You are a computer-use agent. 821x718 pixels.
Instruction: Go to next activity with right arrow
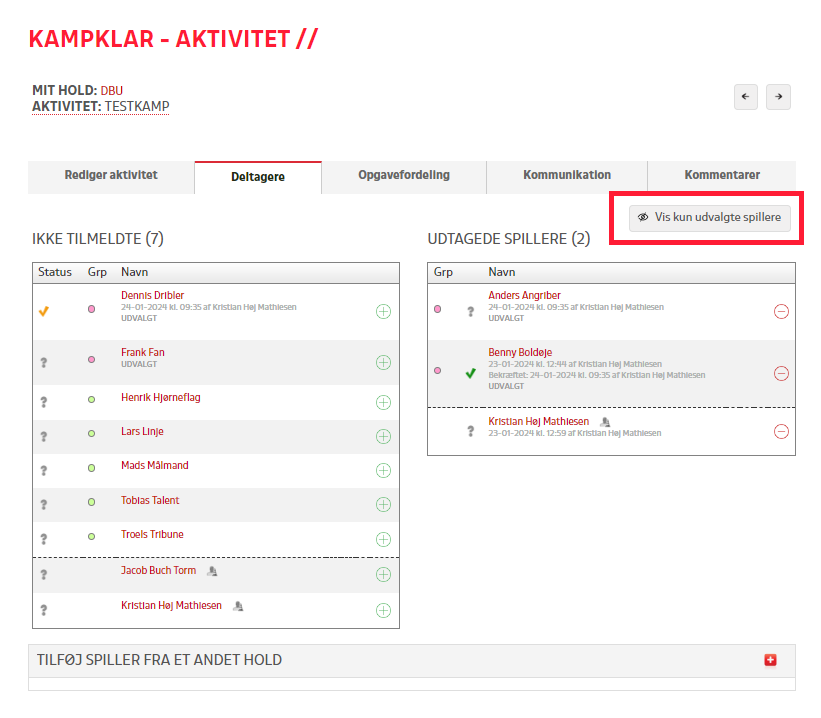pyautogui.click(x=778, y=97)
